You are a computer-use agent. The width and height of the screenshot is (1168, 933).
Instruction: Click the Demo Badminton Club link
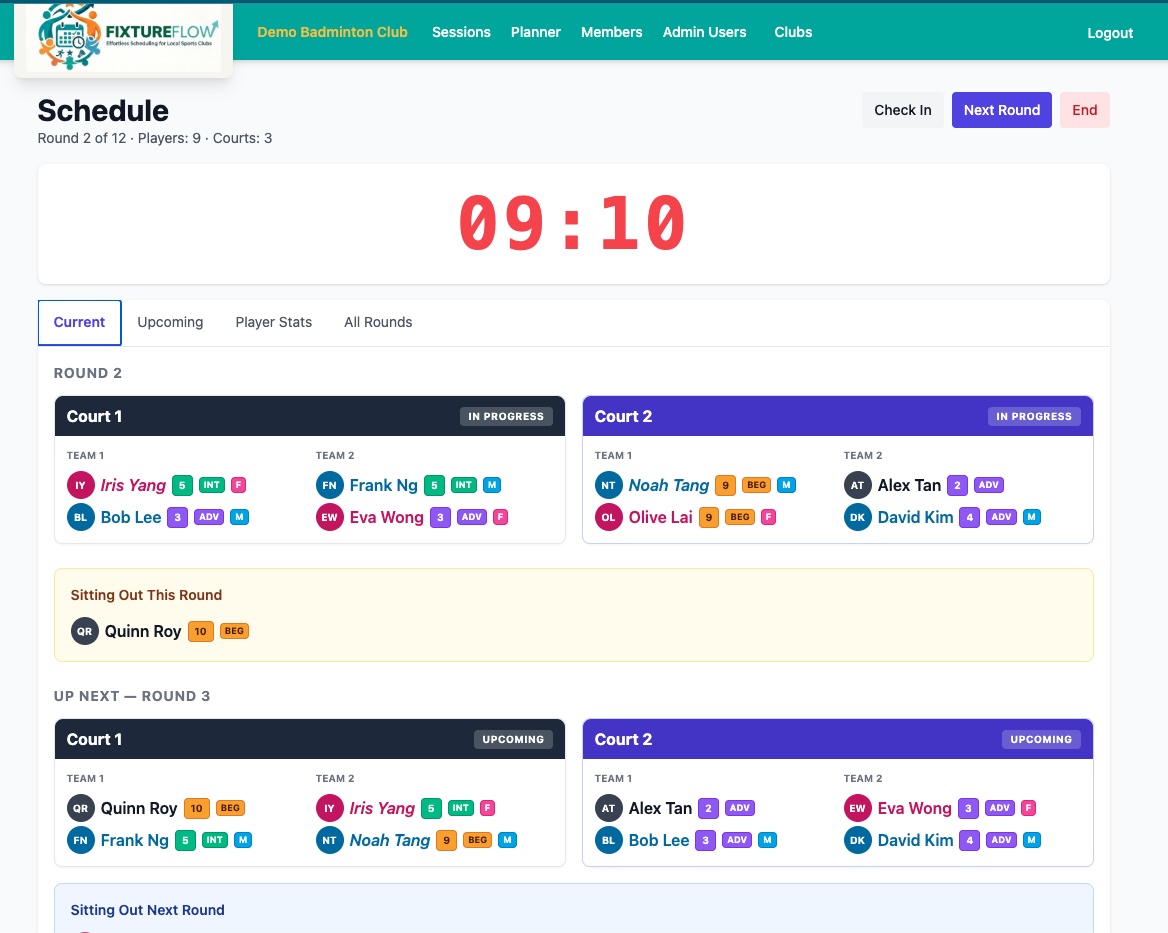[x=332, y=32]
